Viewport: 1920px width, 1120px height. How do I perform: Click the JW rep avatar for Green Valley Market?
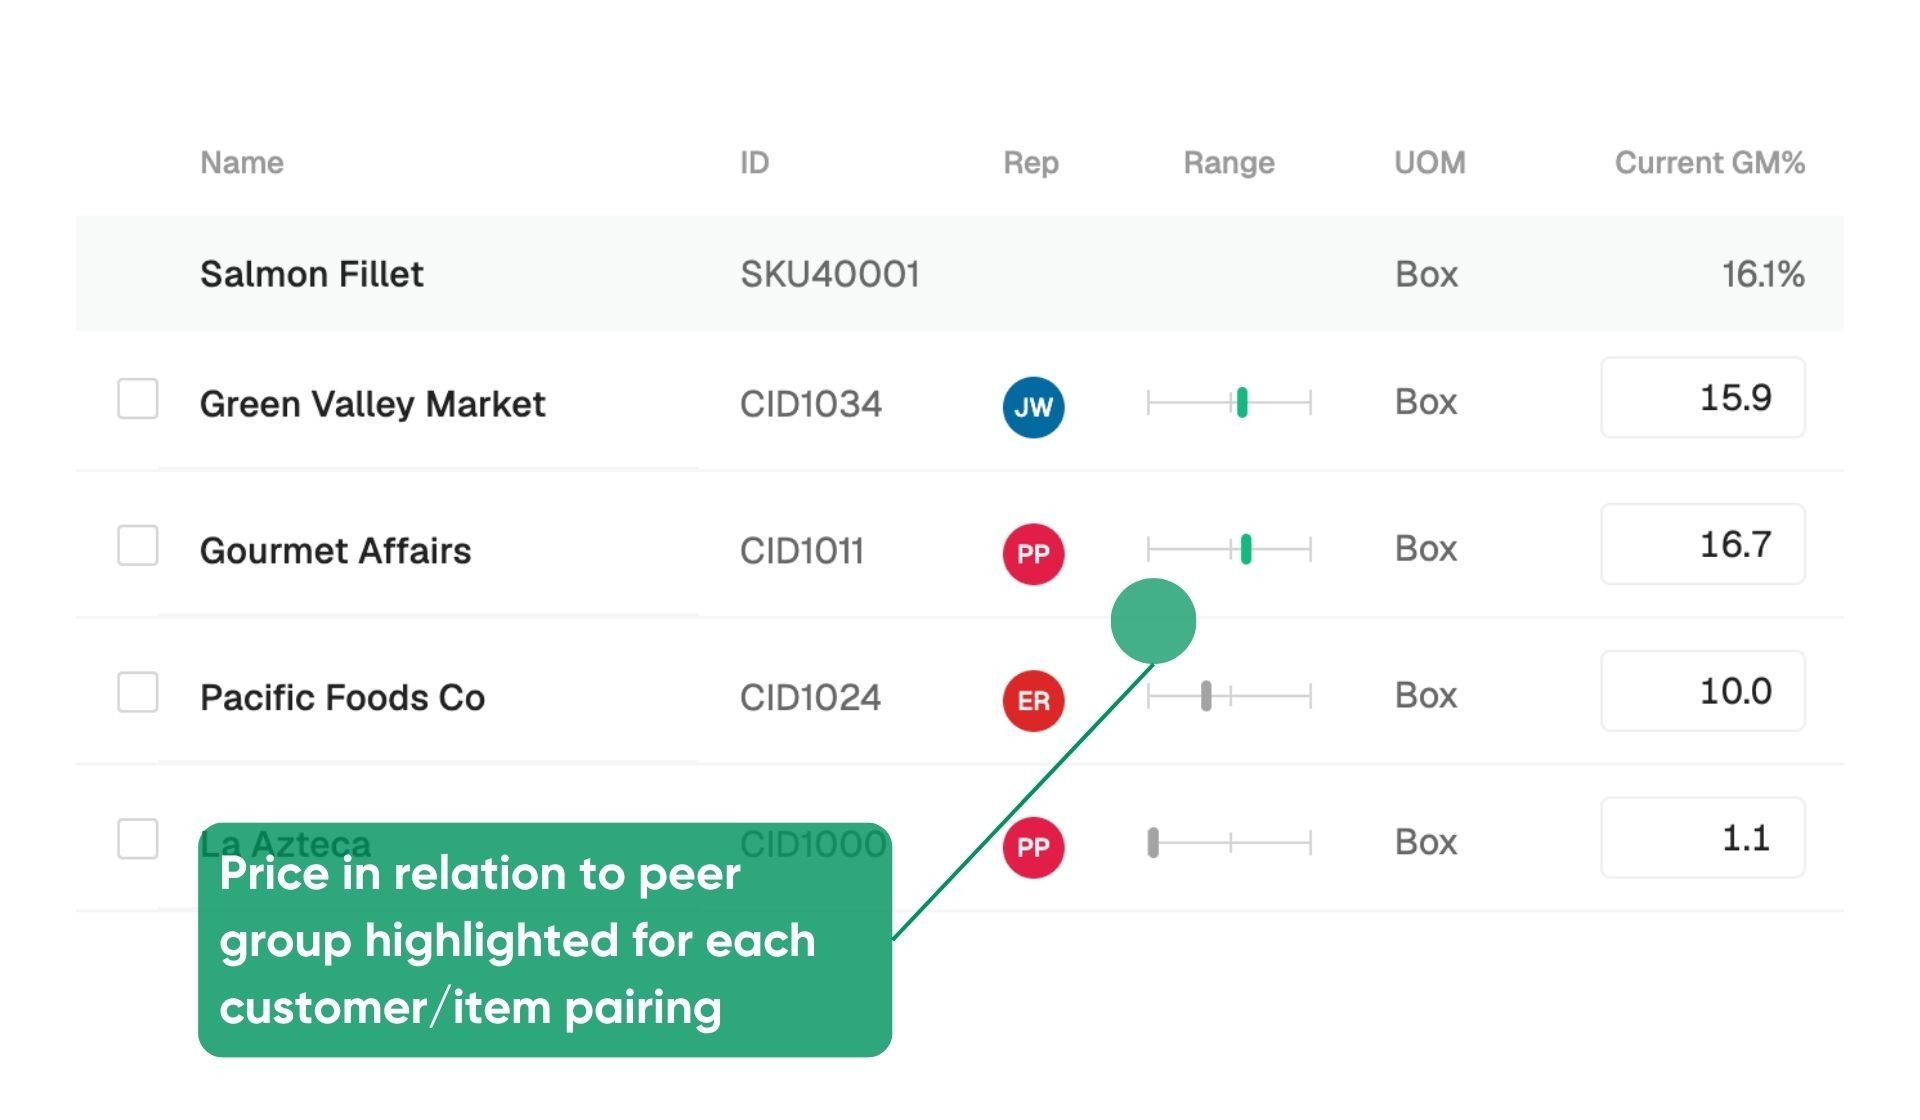[1033, 407]
